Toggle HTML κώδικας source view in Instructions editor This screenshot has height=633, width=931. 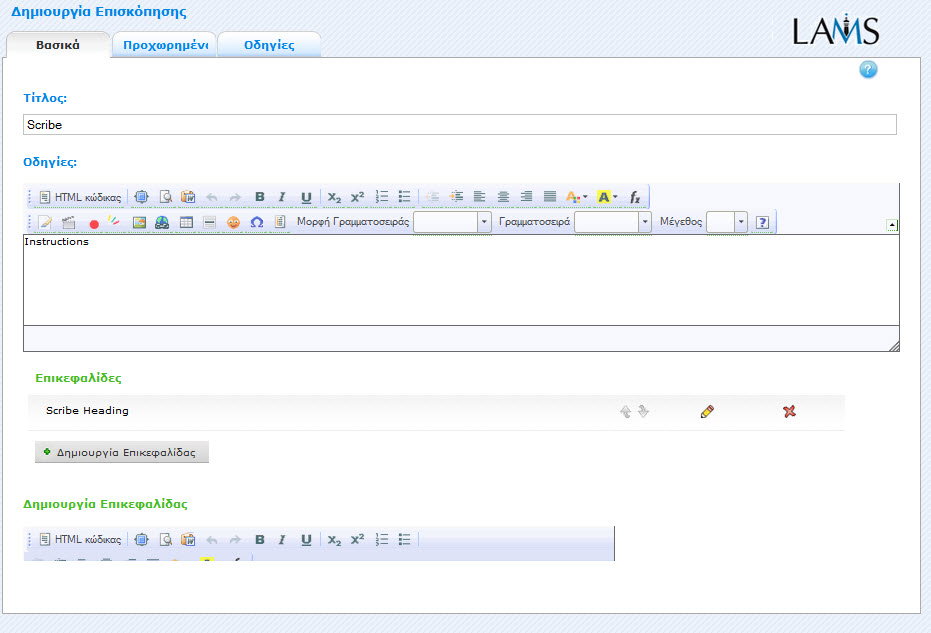tap(81, 197)
